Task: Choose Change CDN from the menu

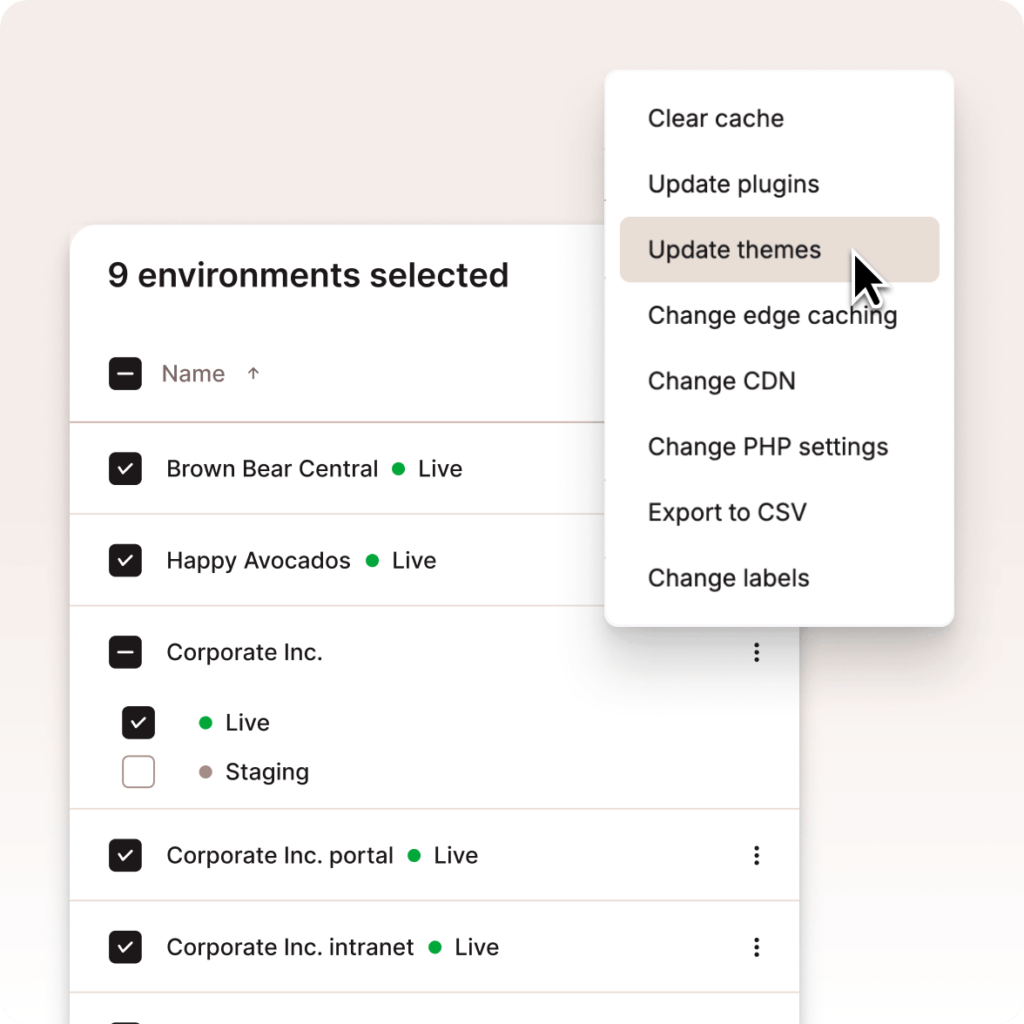Action: (721, 381)
